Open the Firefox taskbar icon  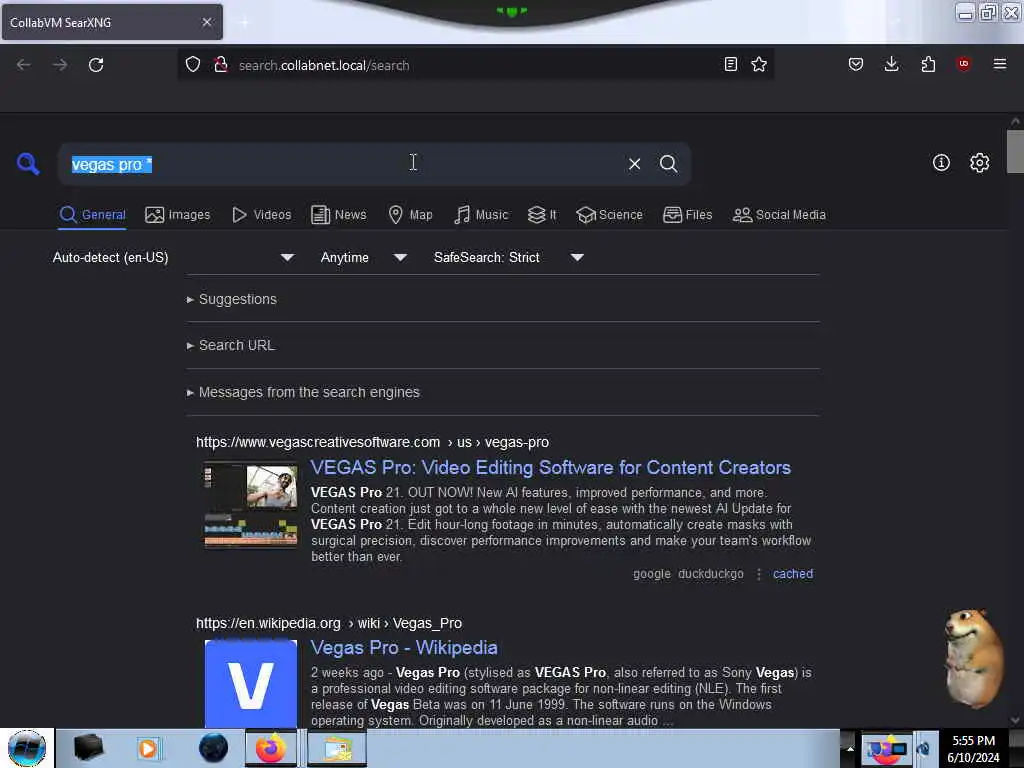[270, 748]
